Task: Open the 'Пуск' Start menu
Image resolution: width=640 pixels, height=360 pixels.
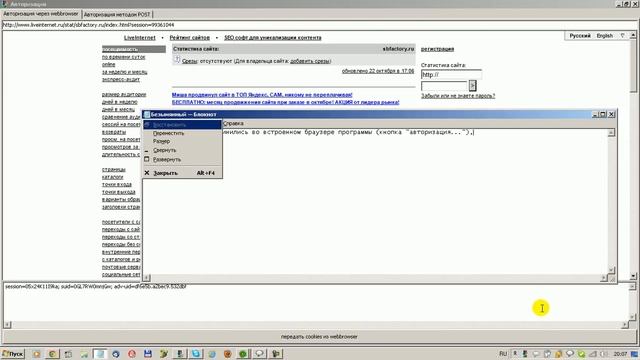Action: (x=13, y=354)
